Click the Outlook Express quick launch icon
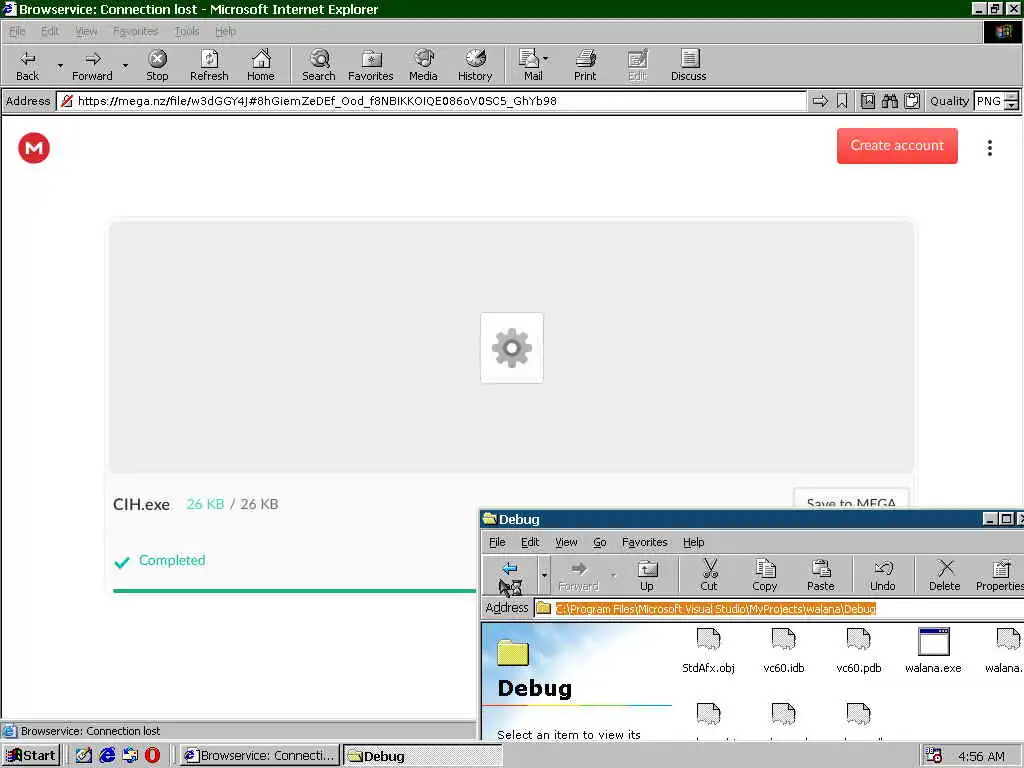Image resolution: width=1024 pixels, height=768 pixels. (x=129, y=756)
